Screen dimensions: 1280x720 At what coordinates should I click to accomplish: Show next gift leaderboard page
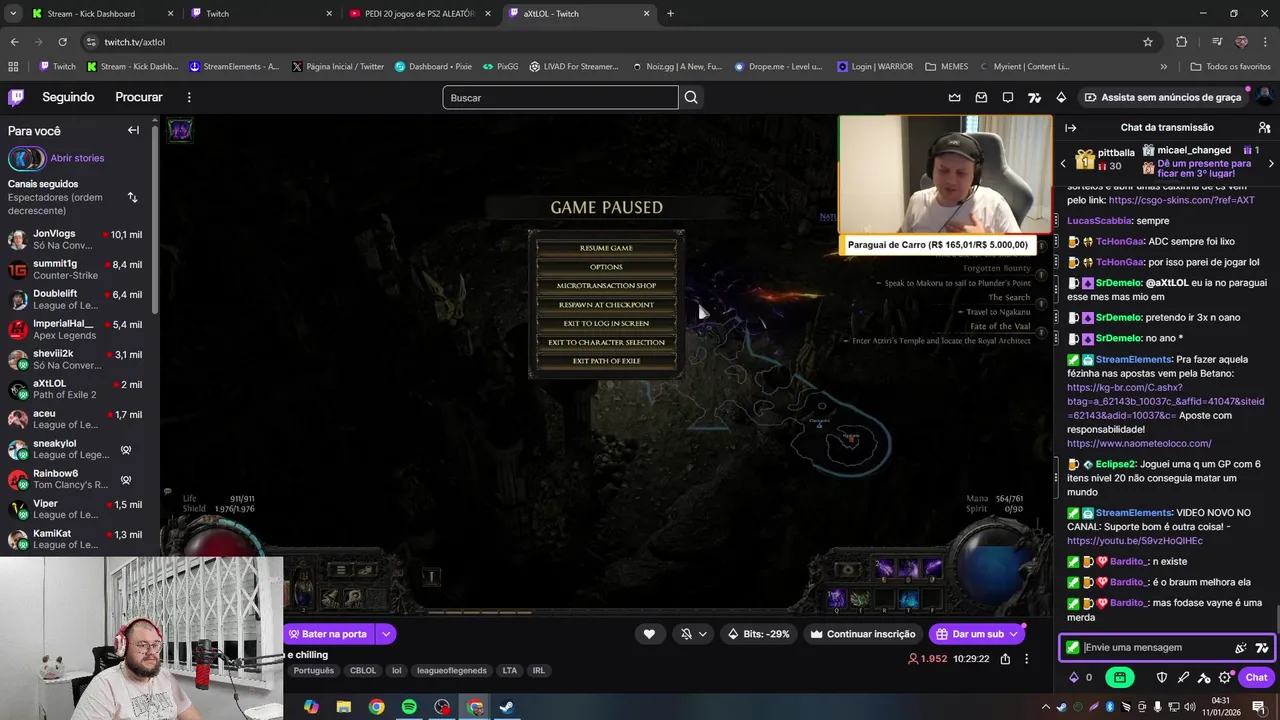coord(1271,163)
